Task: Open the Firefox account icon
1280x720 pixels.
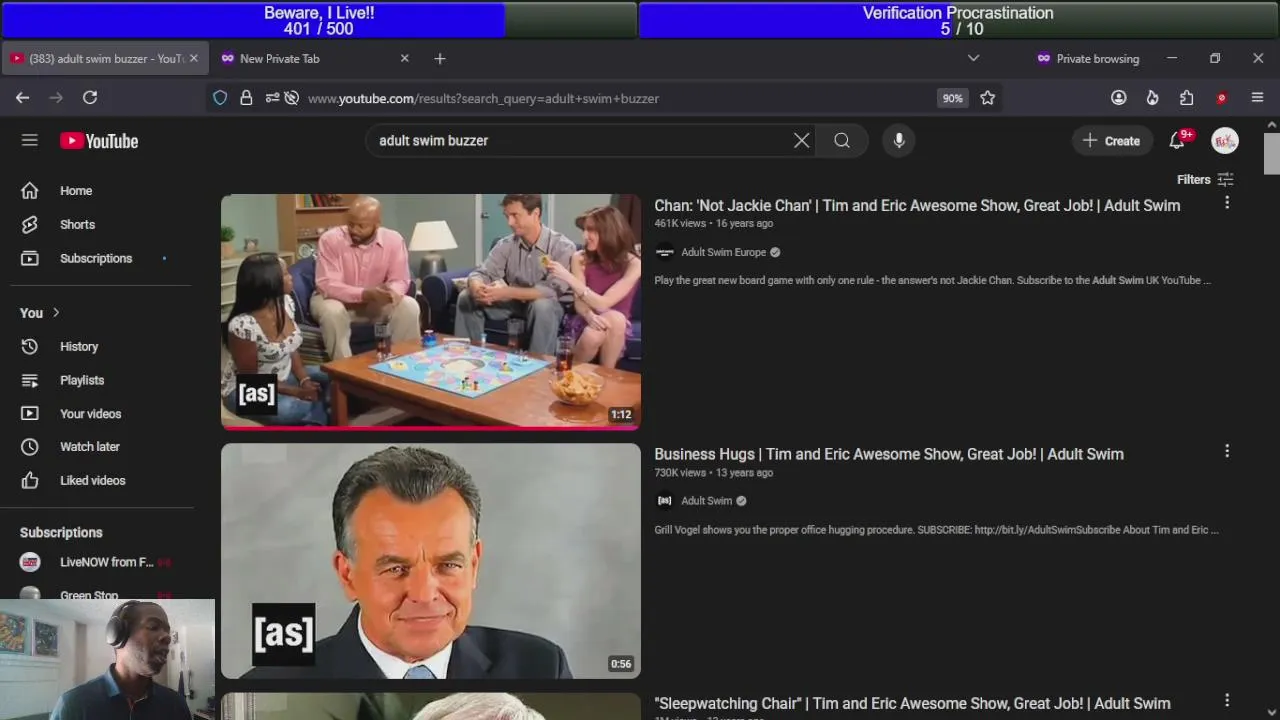Action: [x=1119, y=98]
